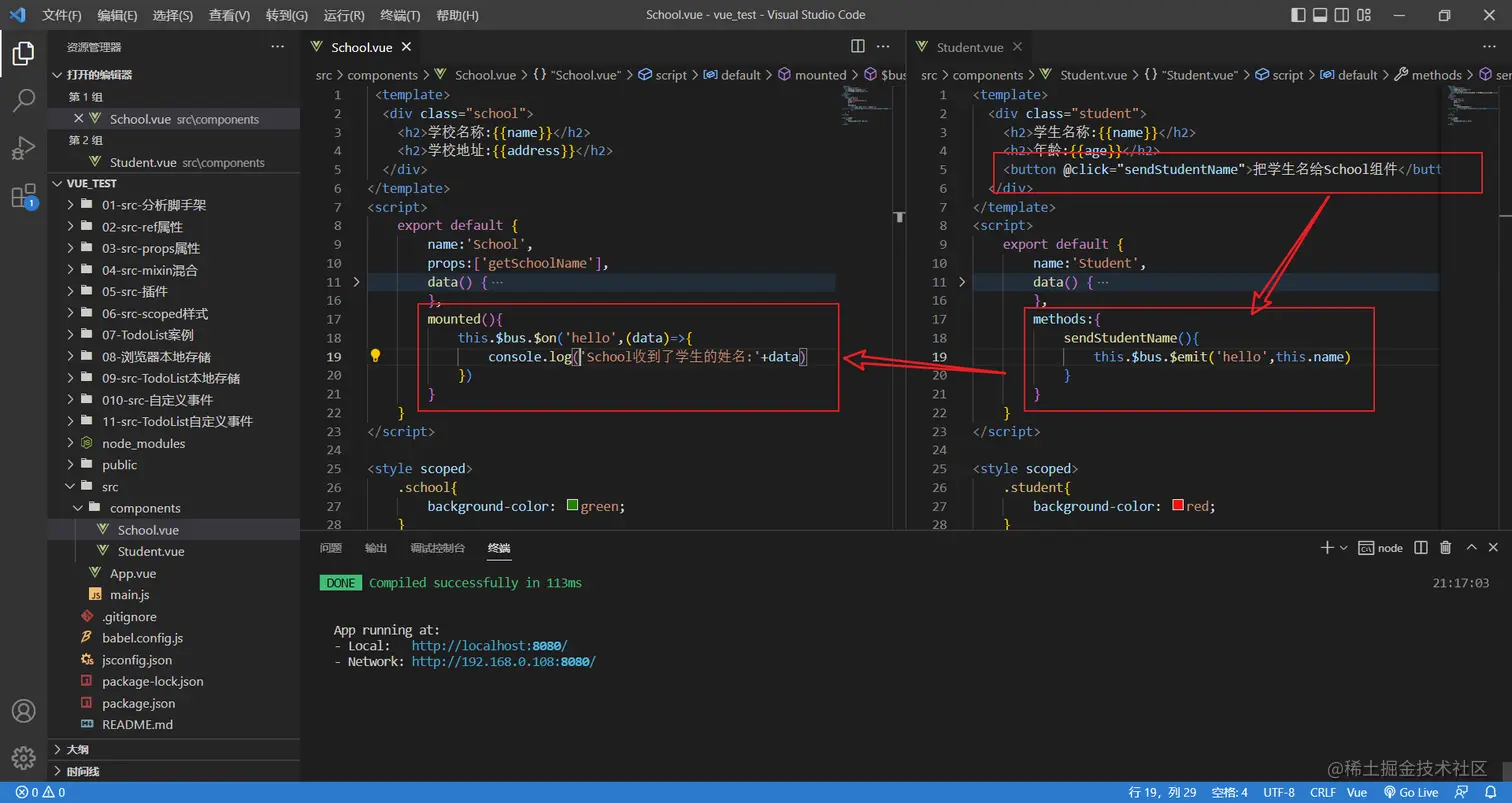Toggle the primary side bar layout button
The width and height of the screenshot is (1512, 803).
click(1298, 15)
